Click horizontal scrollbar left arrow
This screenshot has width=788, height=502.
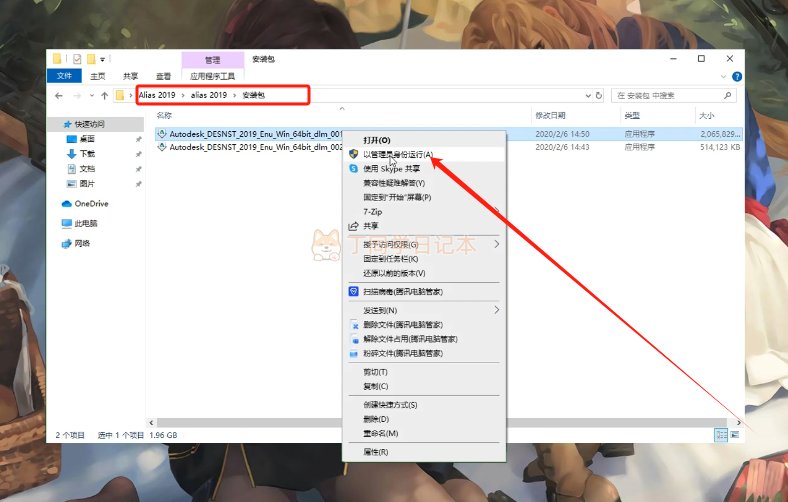[x=151, y=423]
